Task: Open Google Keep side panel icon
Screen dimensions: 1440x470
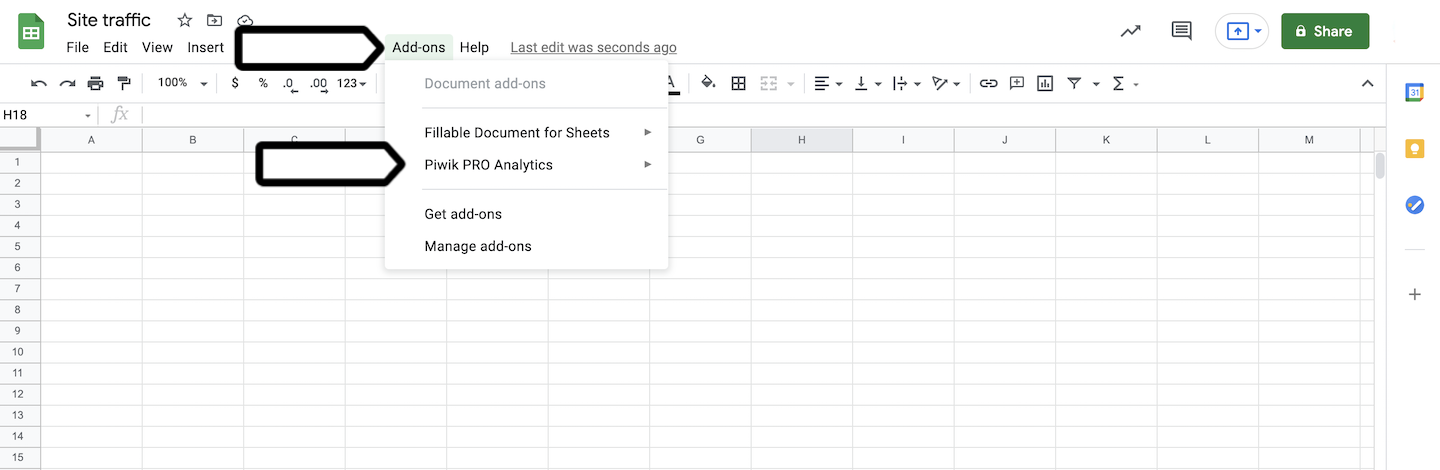Action: [1414, 148]
